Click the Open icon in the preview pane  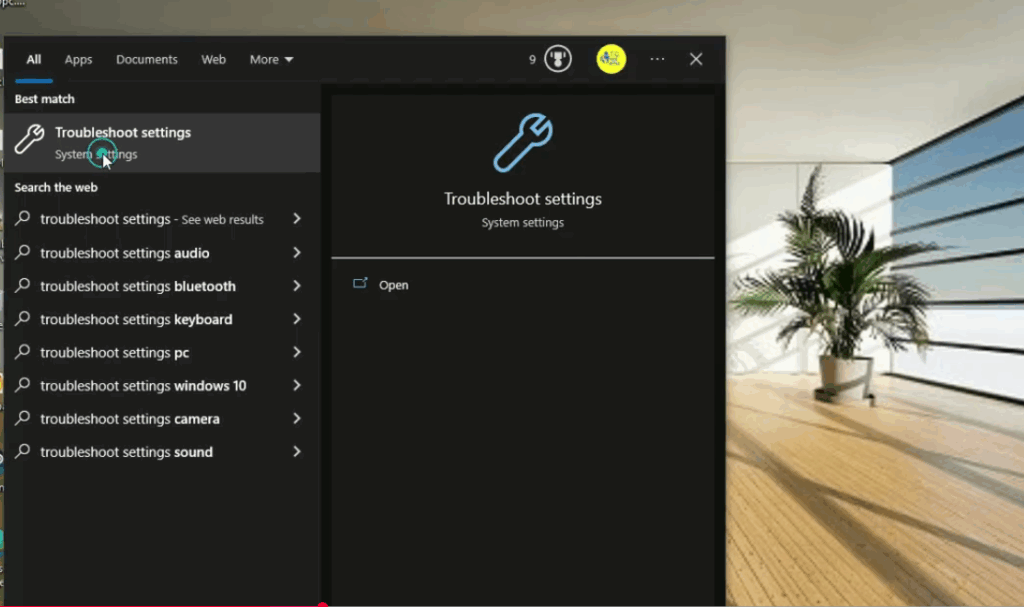click(x=361, y=285)
